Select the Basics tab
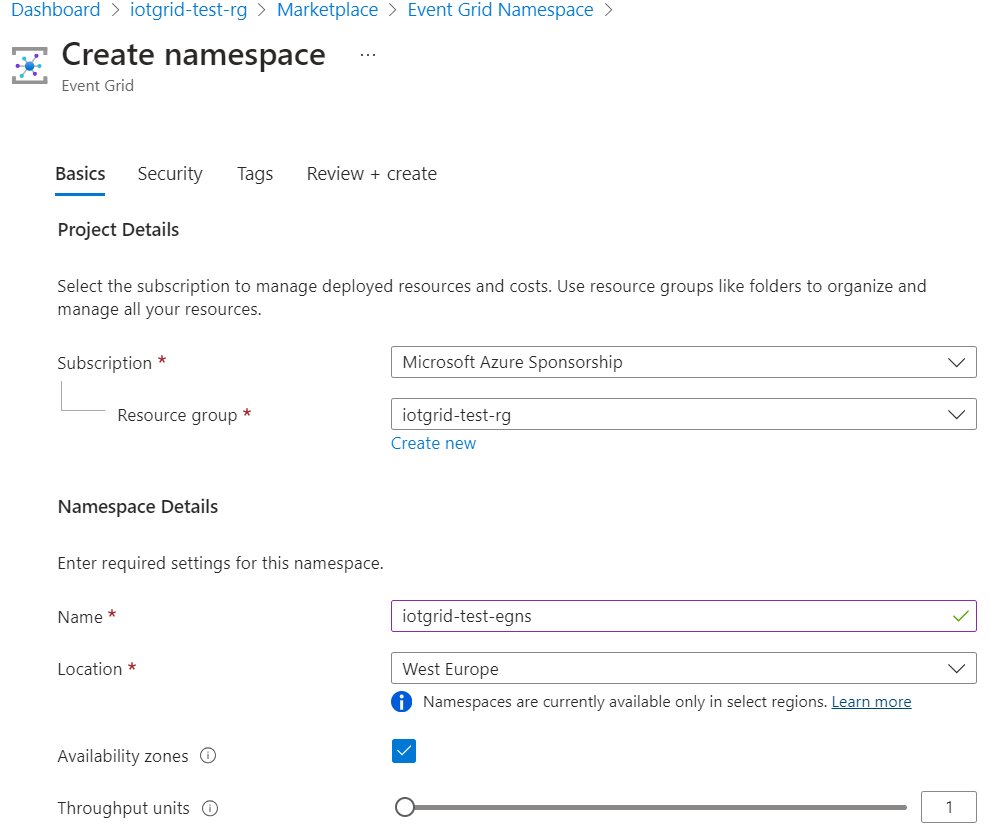 [x=80, y=174]
